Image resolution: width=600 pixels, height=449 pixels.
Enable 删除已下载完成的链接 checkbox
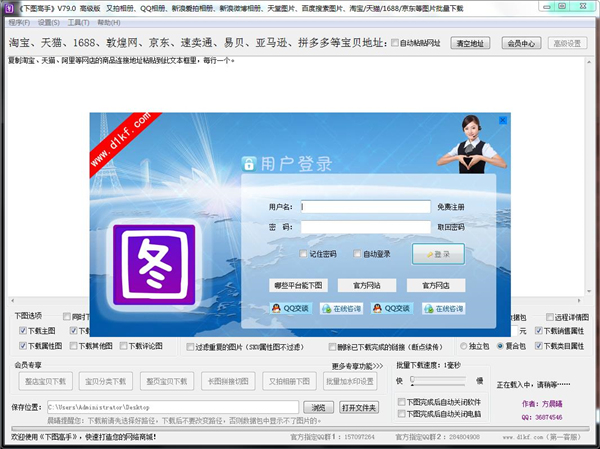332,347
